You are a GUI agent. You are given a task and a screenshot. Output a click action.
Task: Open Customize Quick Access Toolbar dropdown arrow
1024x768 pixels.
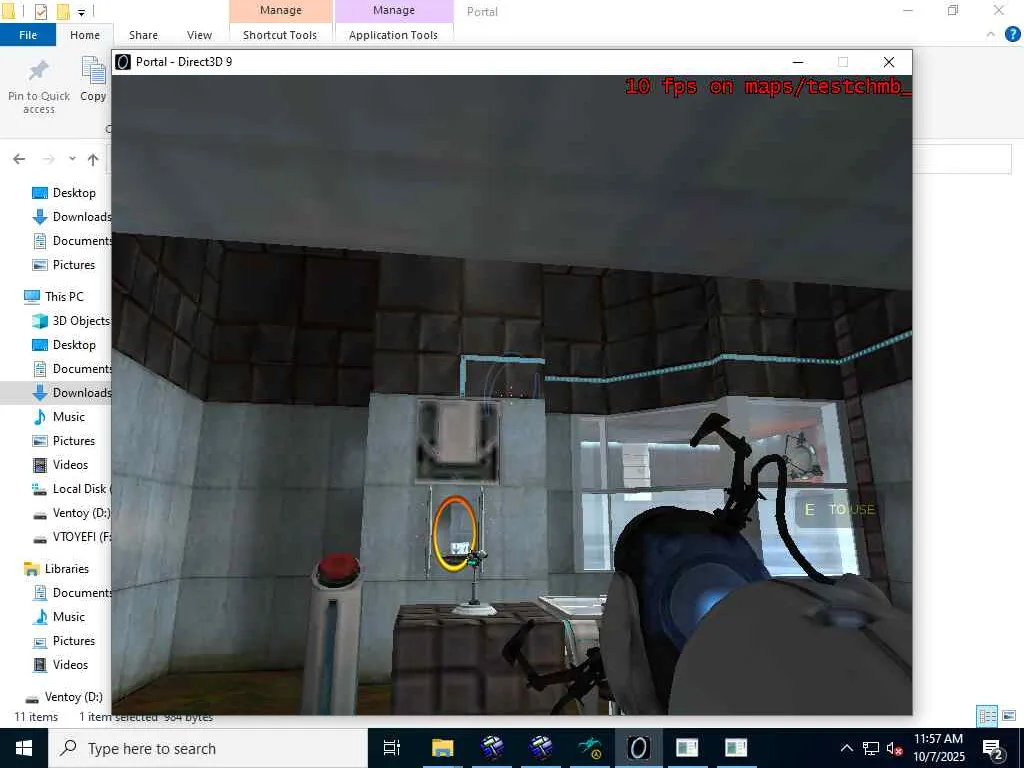[81, 12]
